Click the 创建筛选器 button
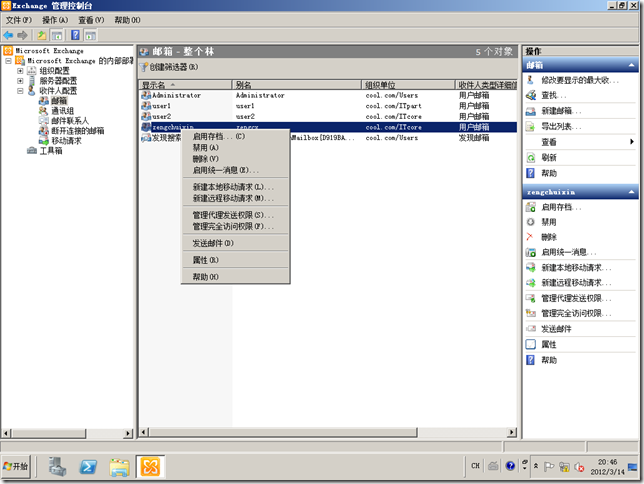The height and width of the screenshot is (484, 644). click(174, 67)
